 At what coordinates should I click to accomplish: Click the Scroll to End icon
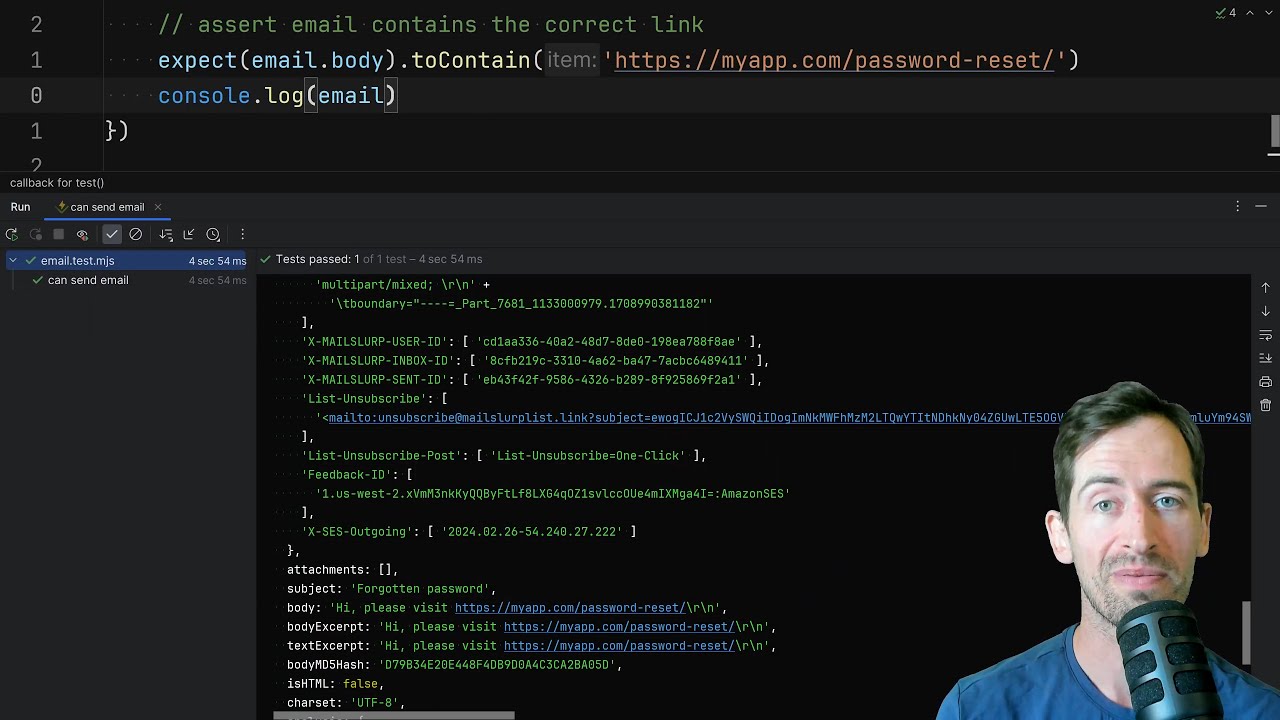coord(1265,358)
